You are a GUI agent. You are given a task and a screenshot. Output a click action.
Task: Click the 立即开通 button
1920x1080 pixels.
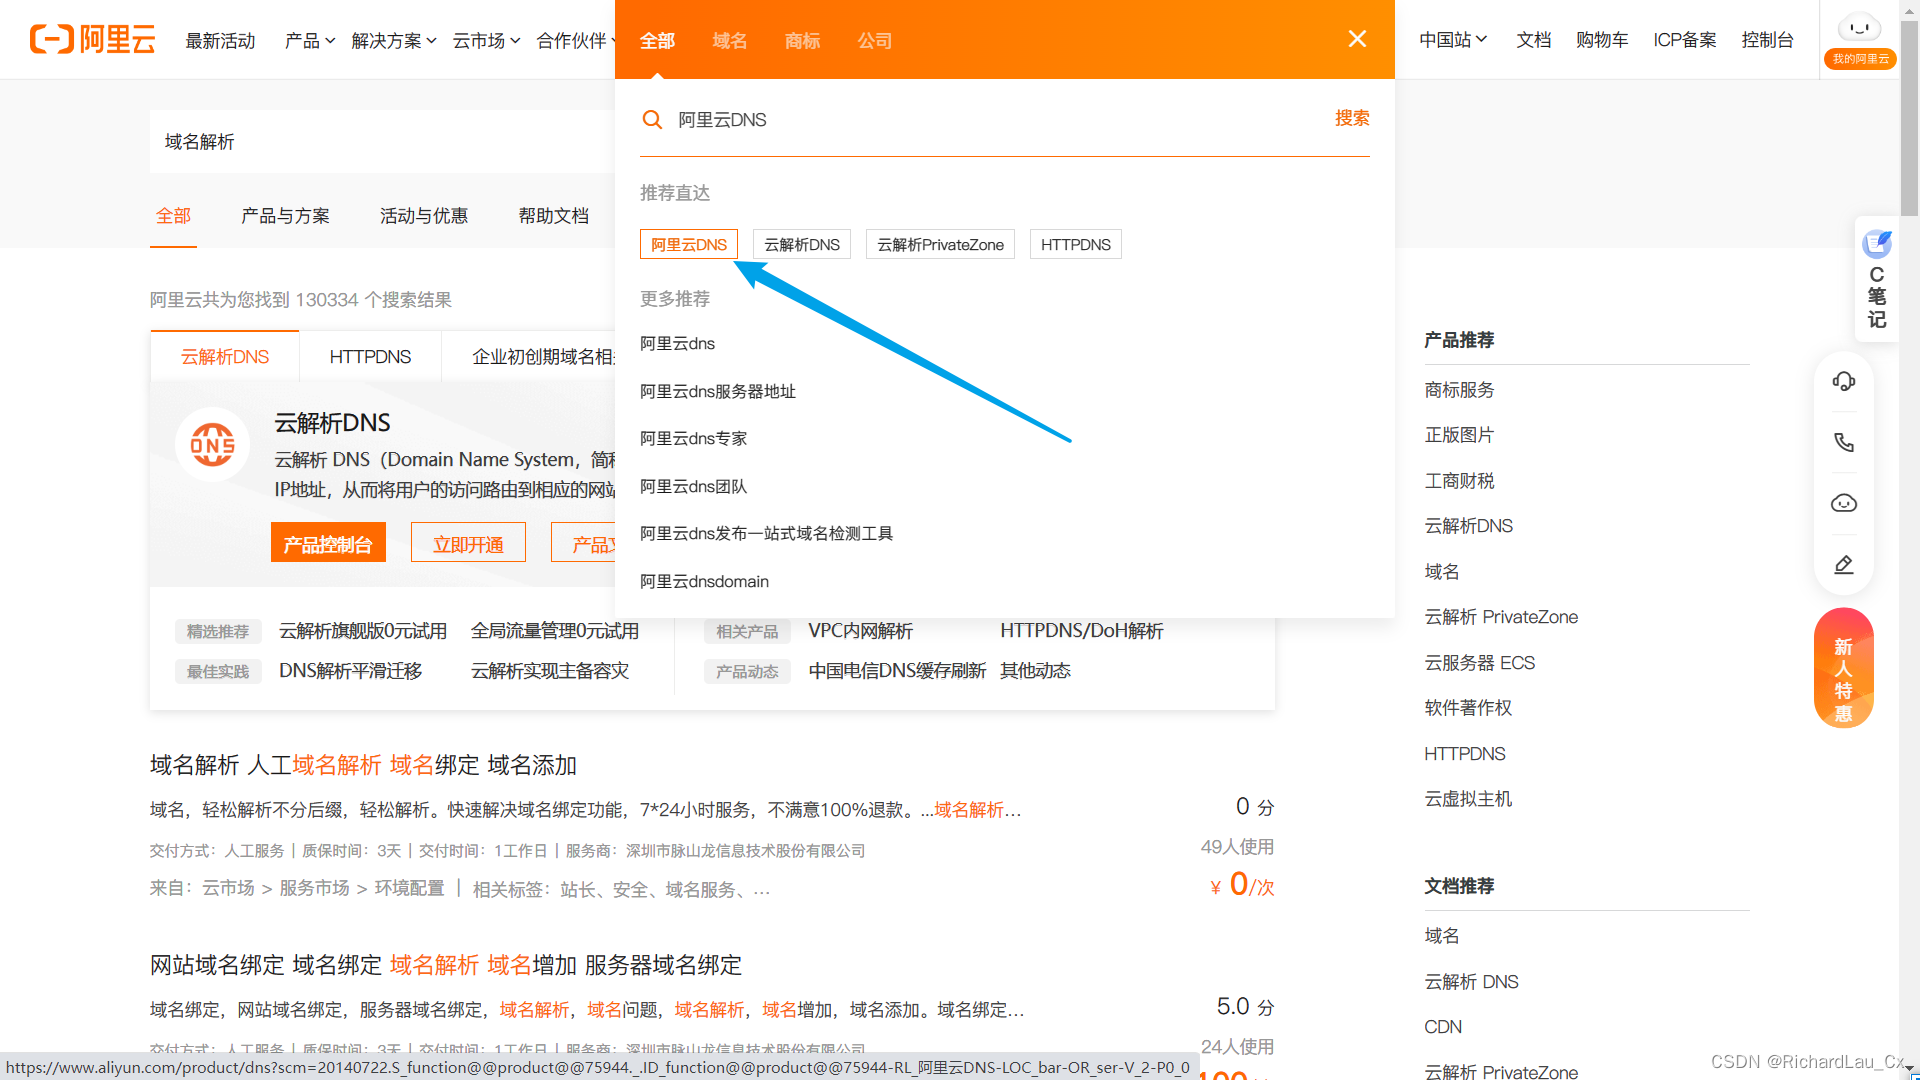click(468, 543)
